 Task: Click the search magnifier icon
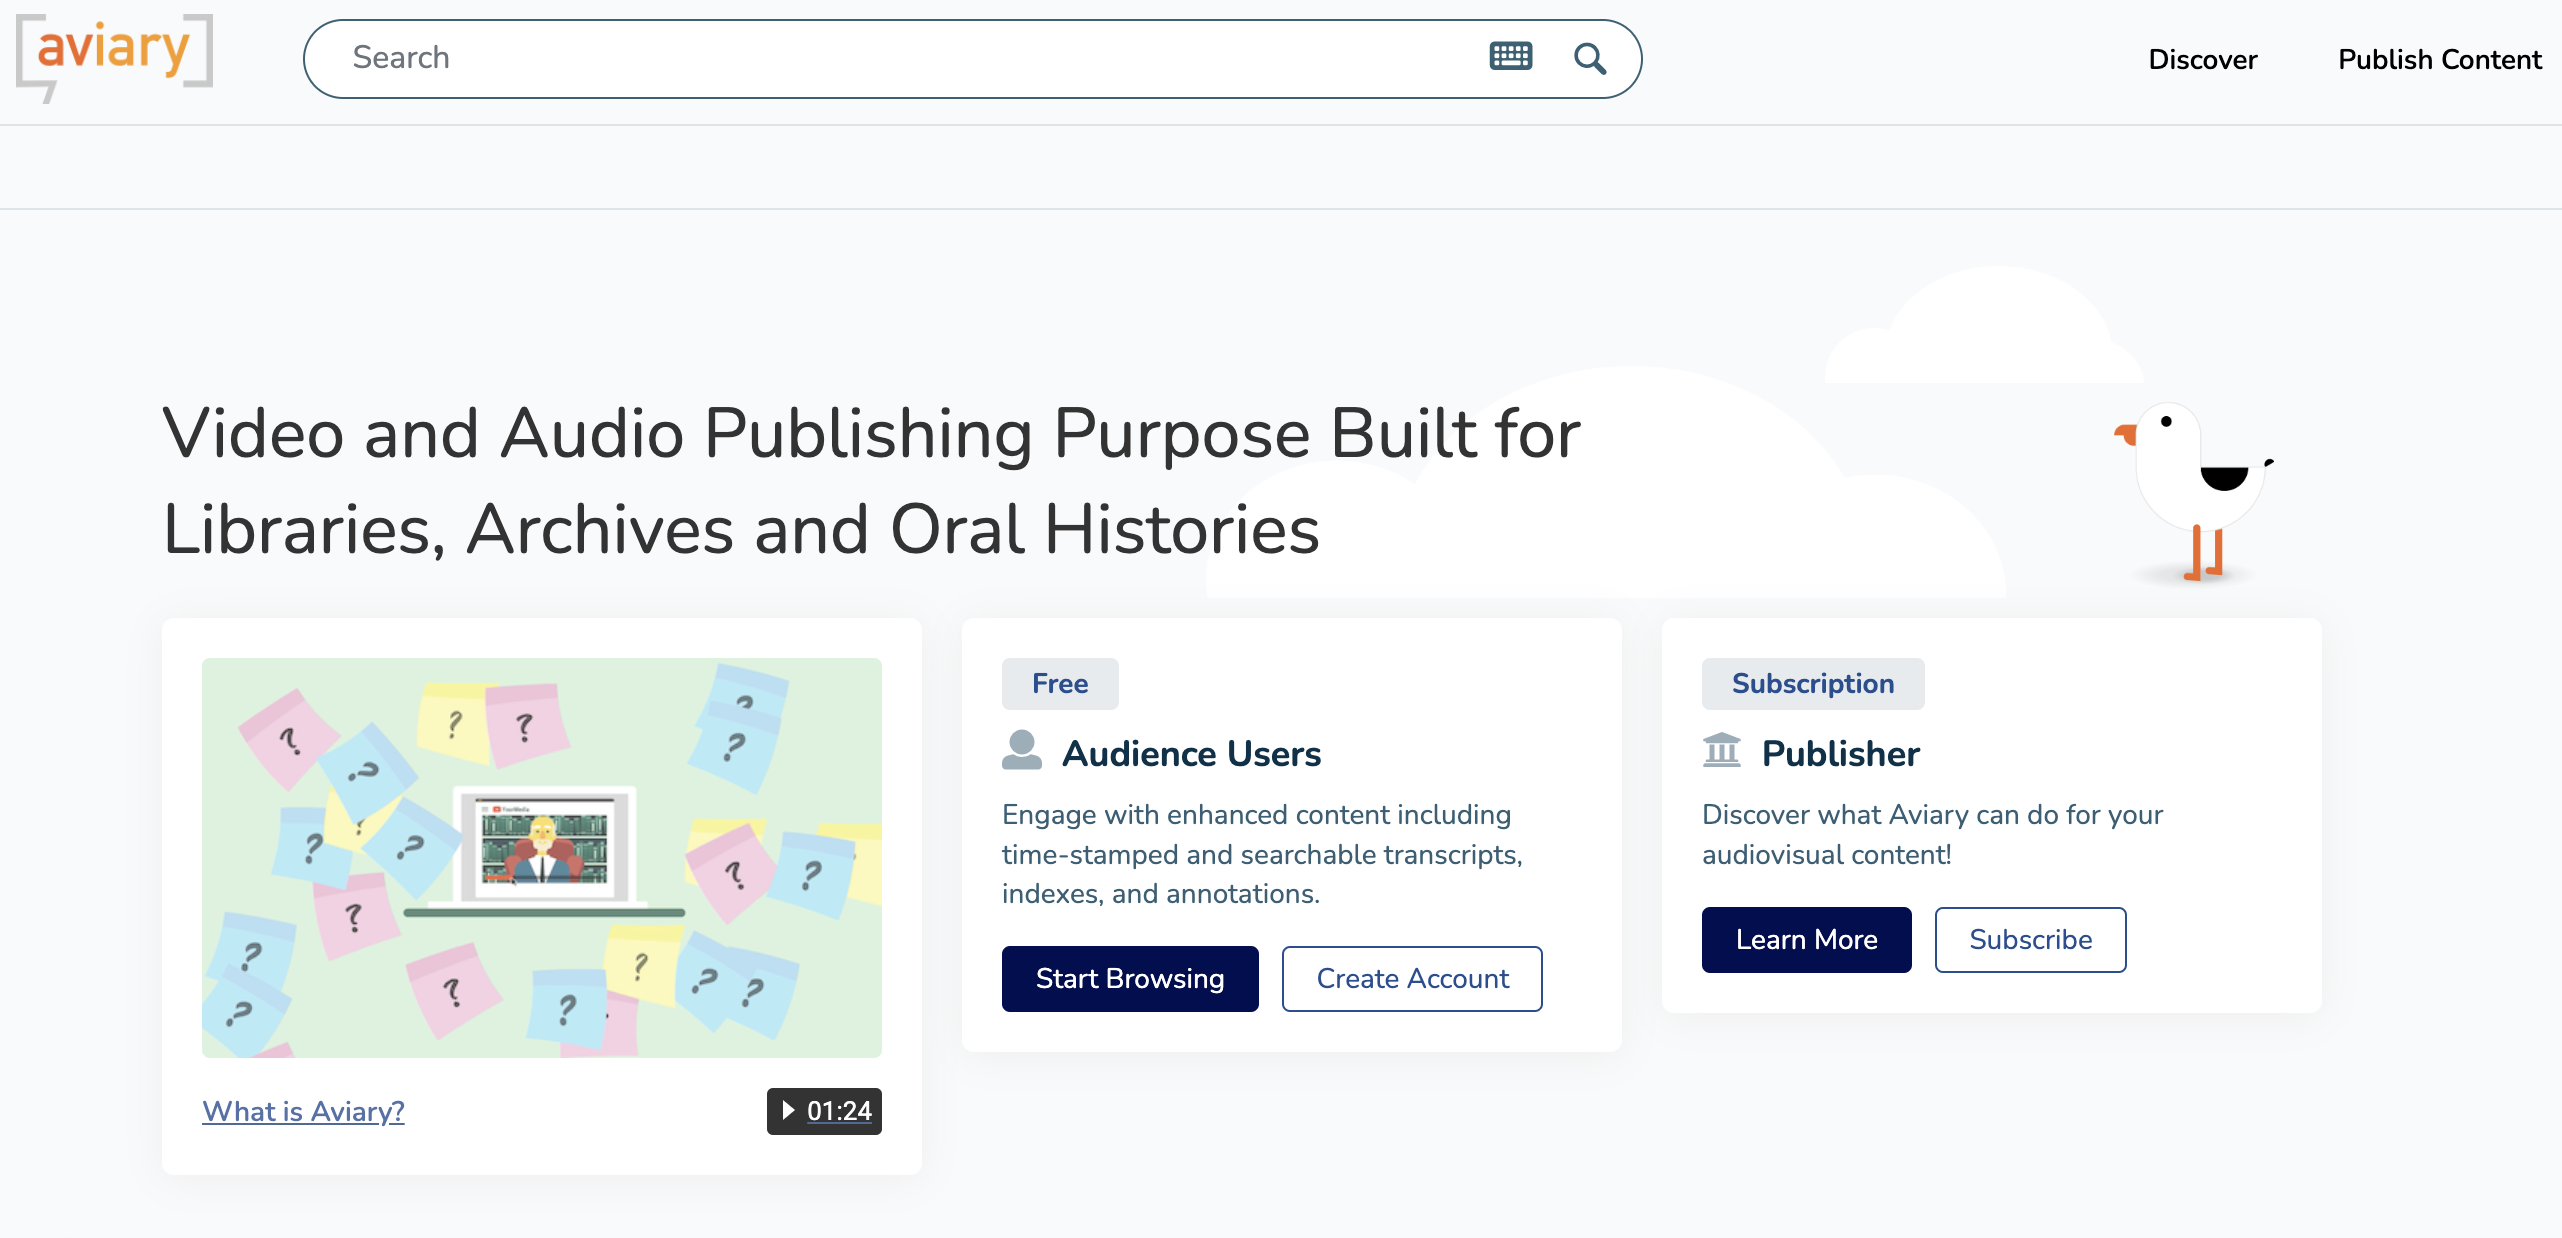point(1589,58)
